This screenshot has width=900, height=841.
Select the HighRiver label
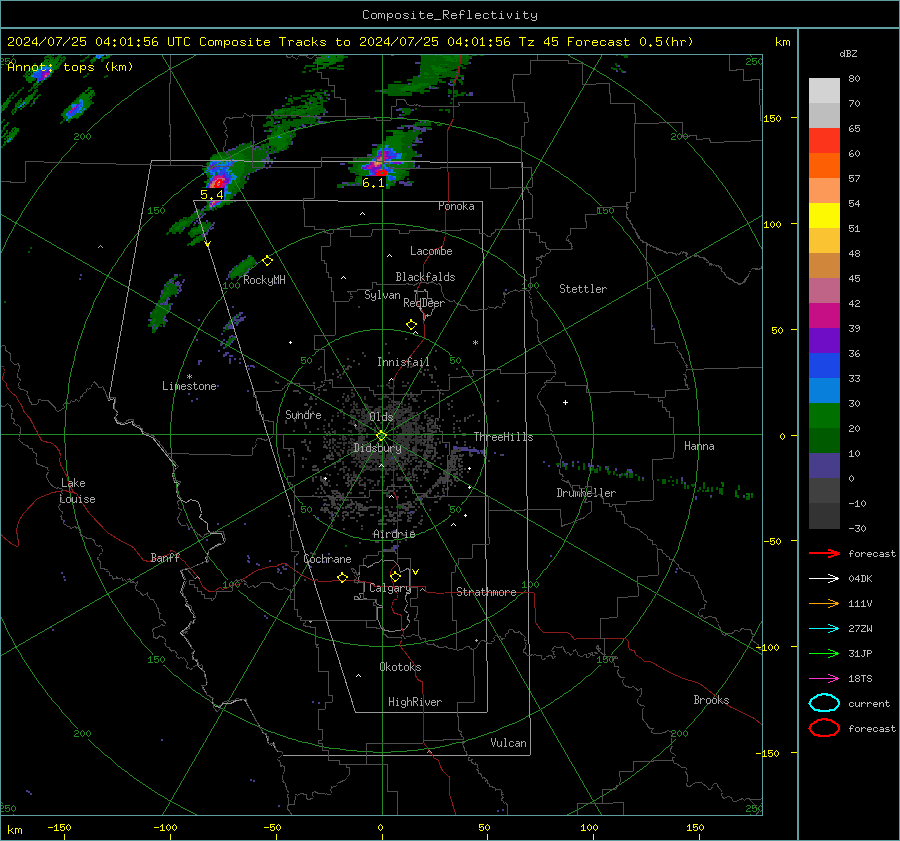click(x=415, y=702)
